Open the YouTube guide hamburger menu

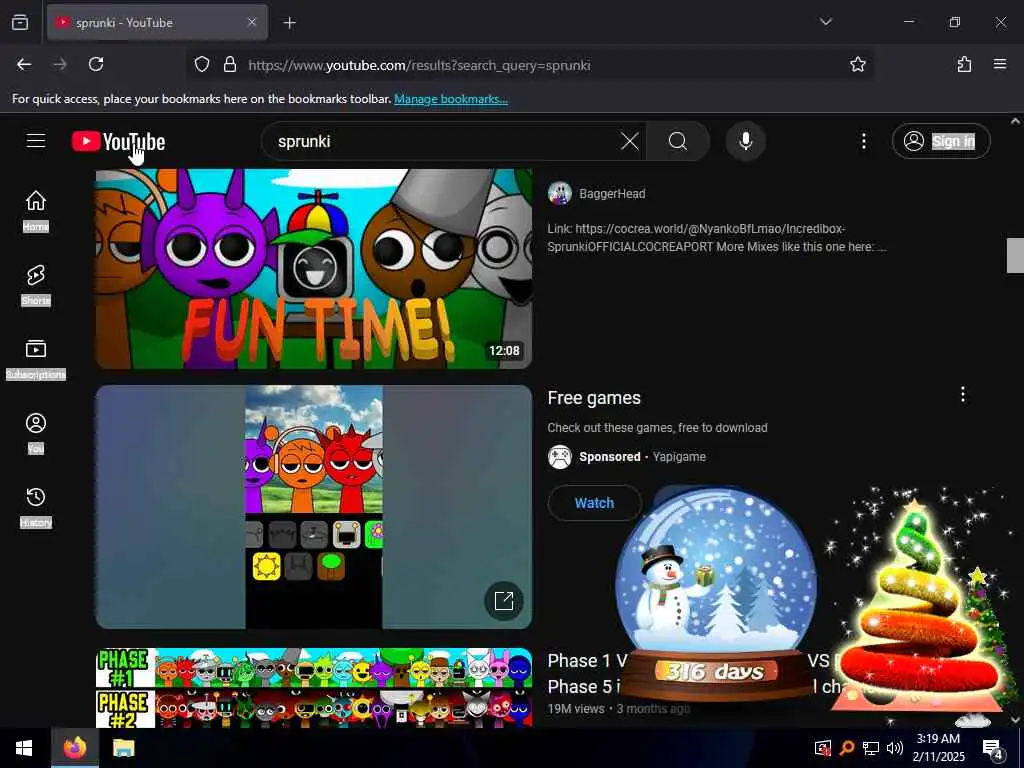click(36, 141)
